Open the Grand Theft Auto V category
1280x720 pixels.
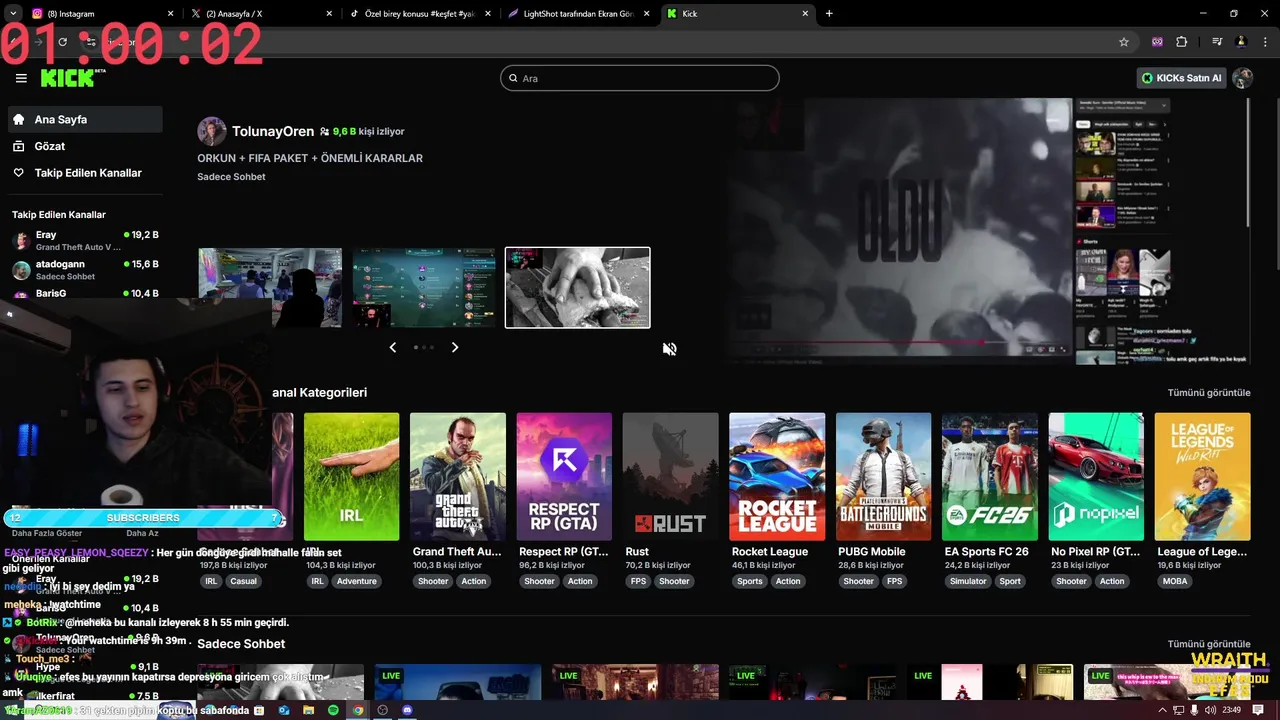click(458, 477)
